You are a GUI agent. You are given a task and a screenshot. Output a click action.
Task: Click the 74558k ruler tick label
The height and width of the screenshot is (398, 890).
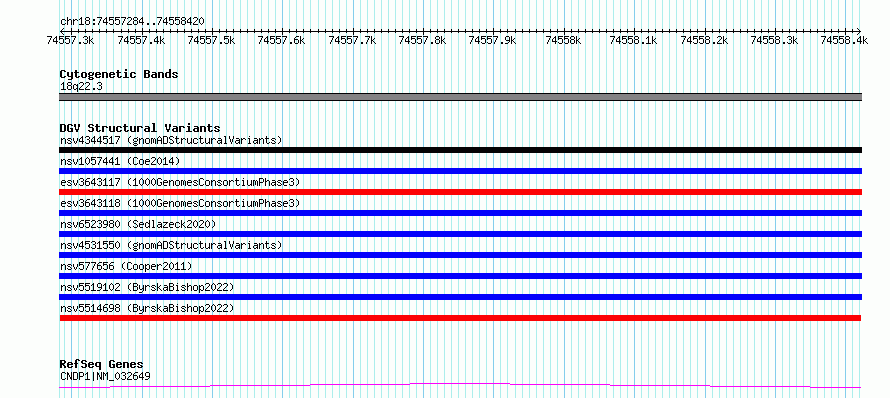click(563, 40)
